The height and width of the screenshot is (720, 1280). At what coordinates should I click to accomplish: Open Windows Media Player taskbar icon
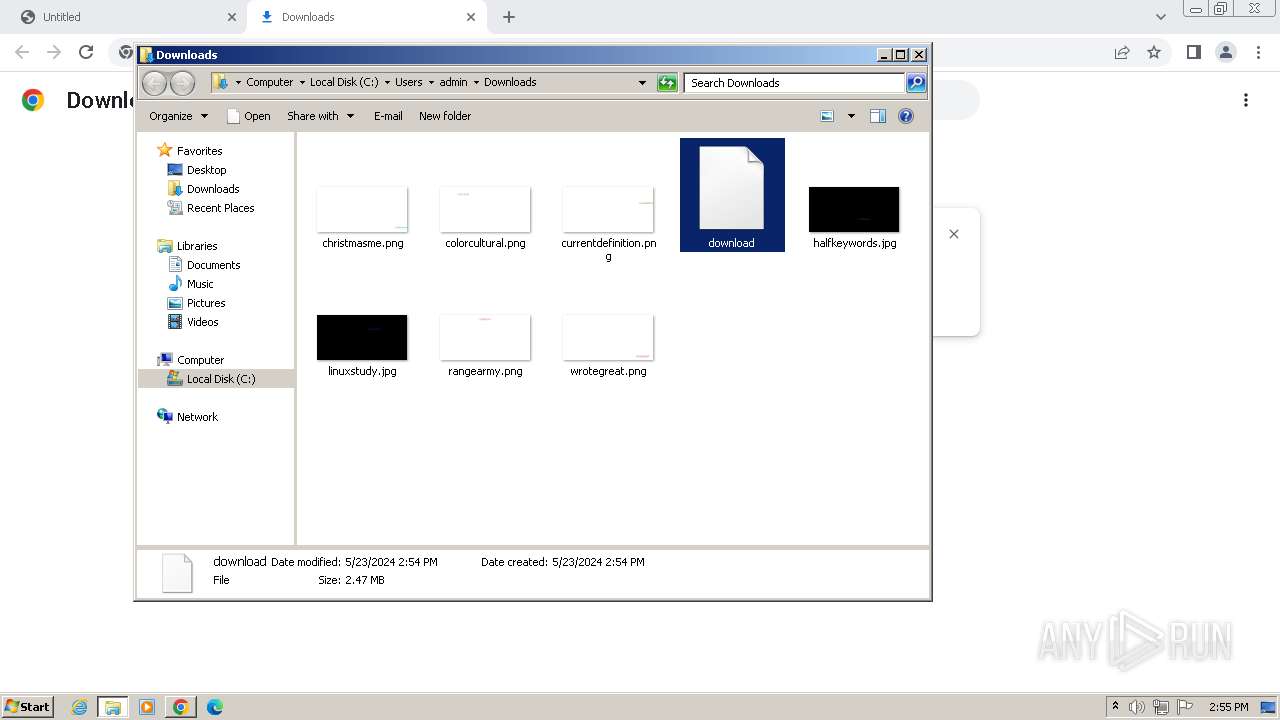tap(147, 707)
